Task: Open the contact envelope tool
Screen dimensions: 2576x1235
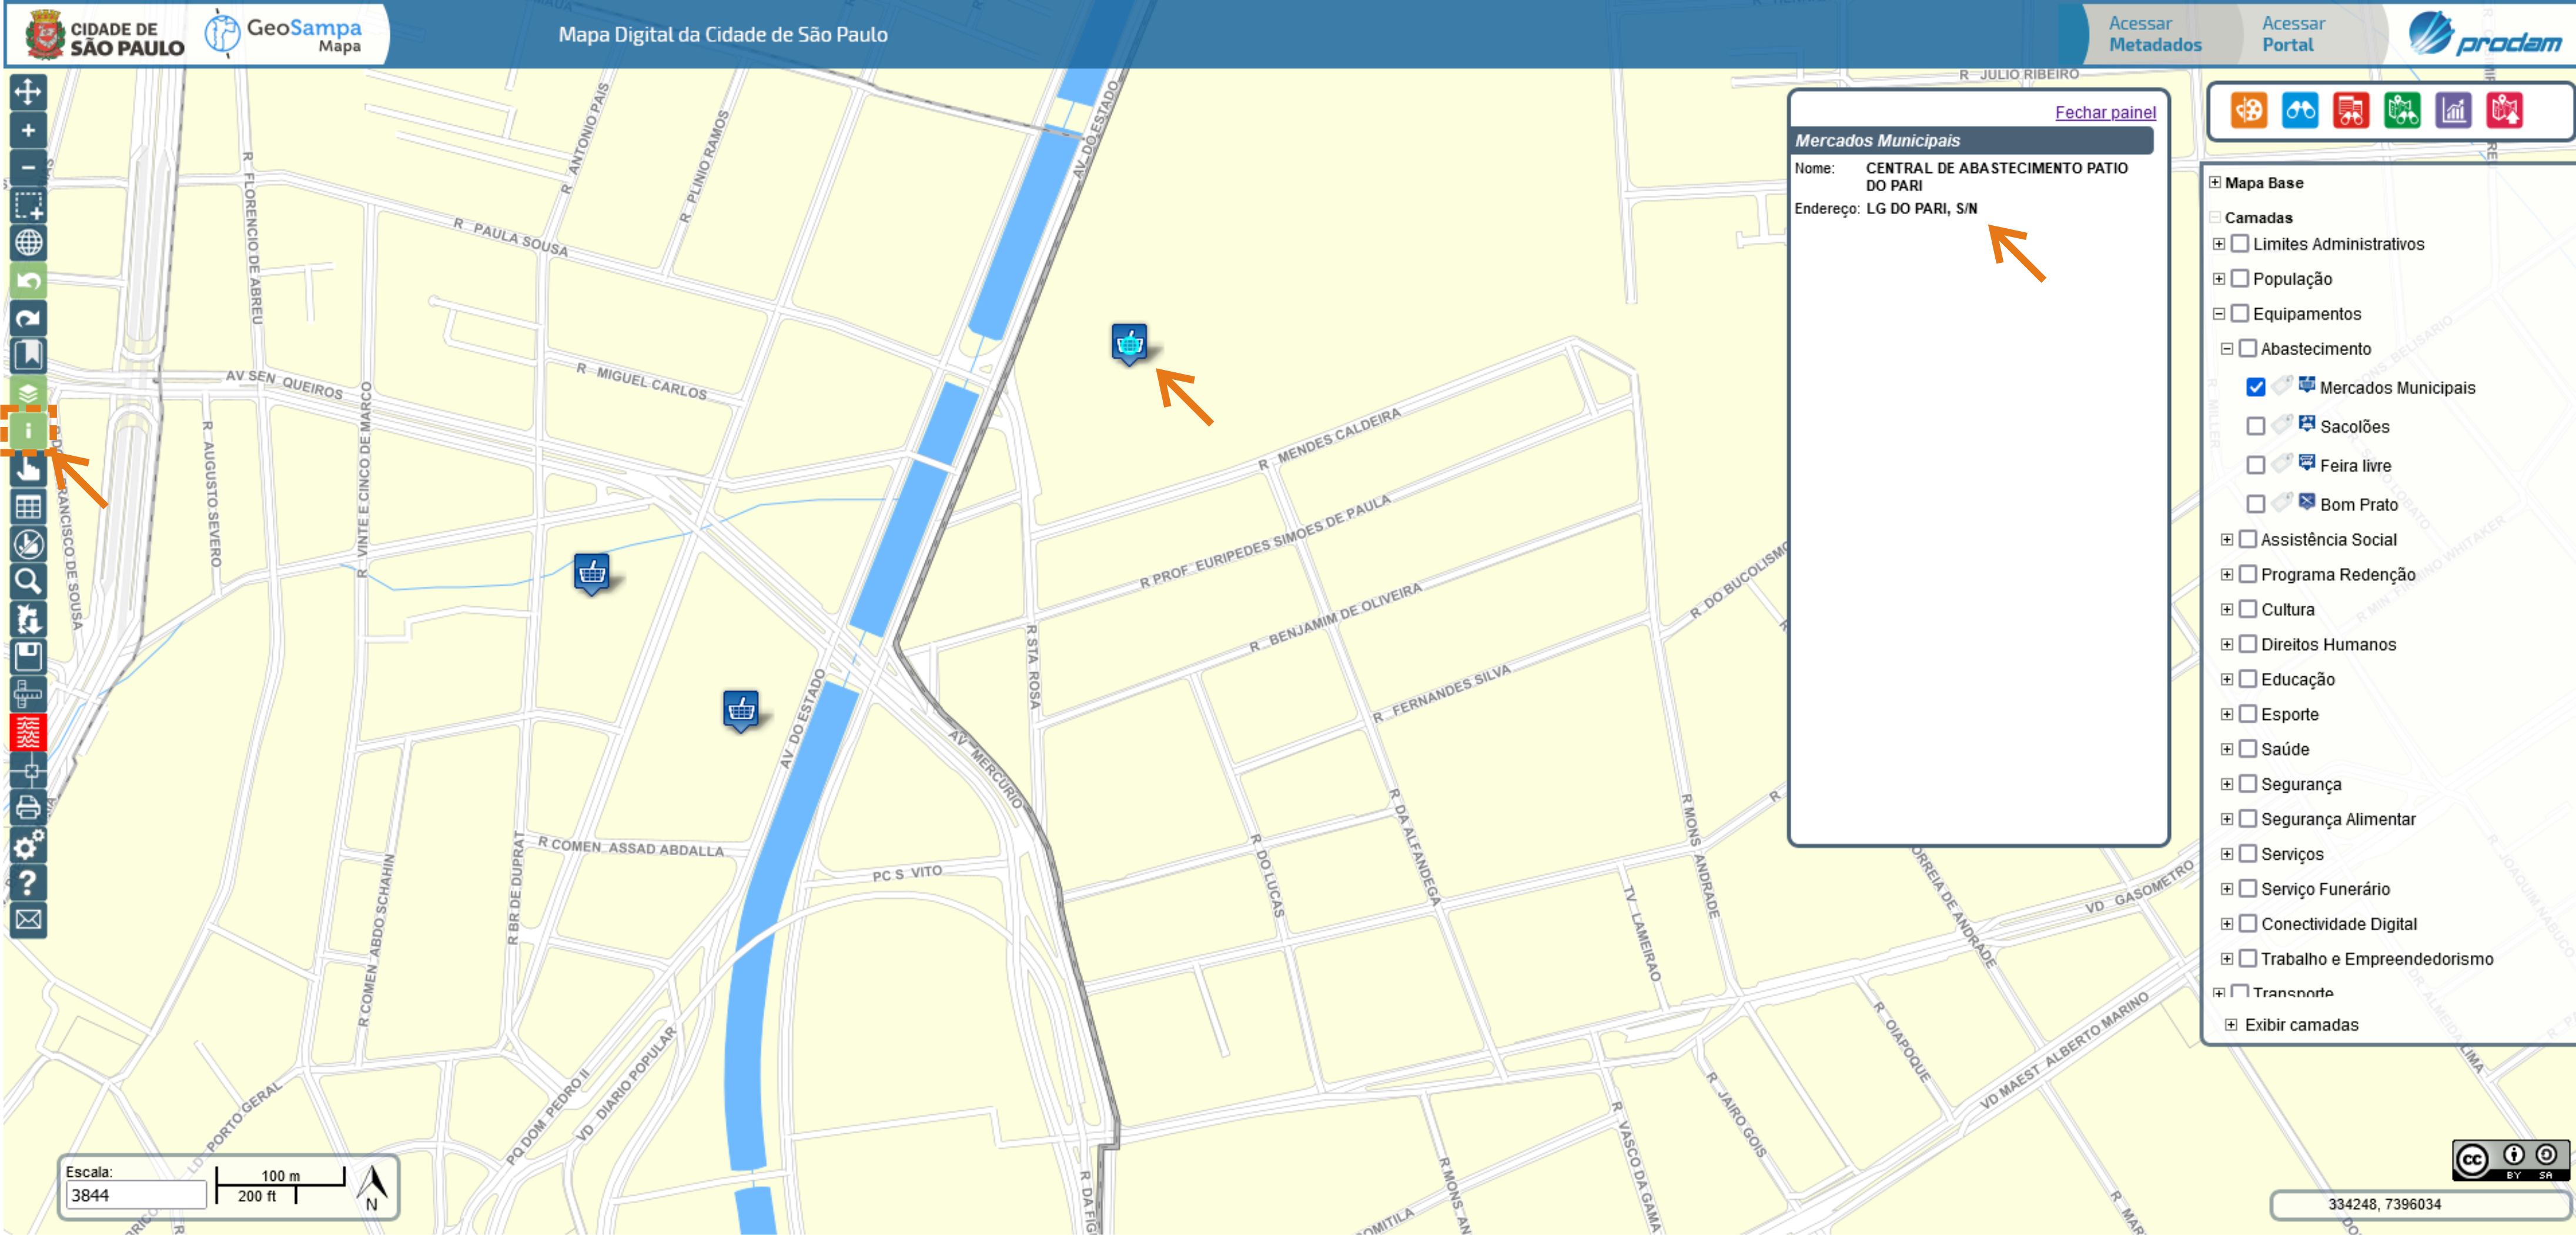Action: coord(28,920)
